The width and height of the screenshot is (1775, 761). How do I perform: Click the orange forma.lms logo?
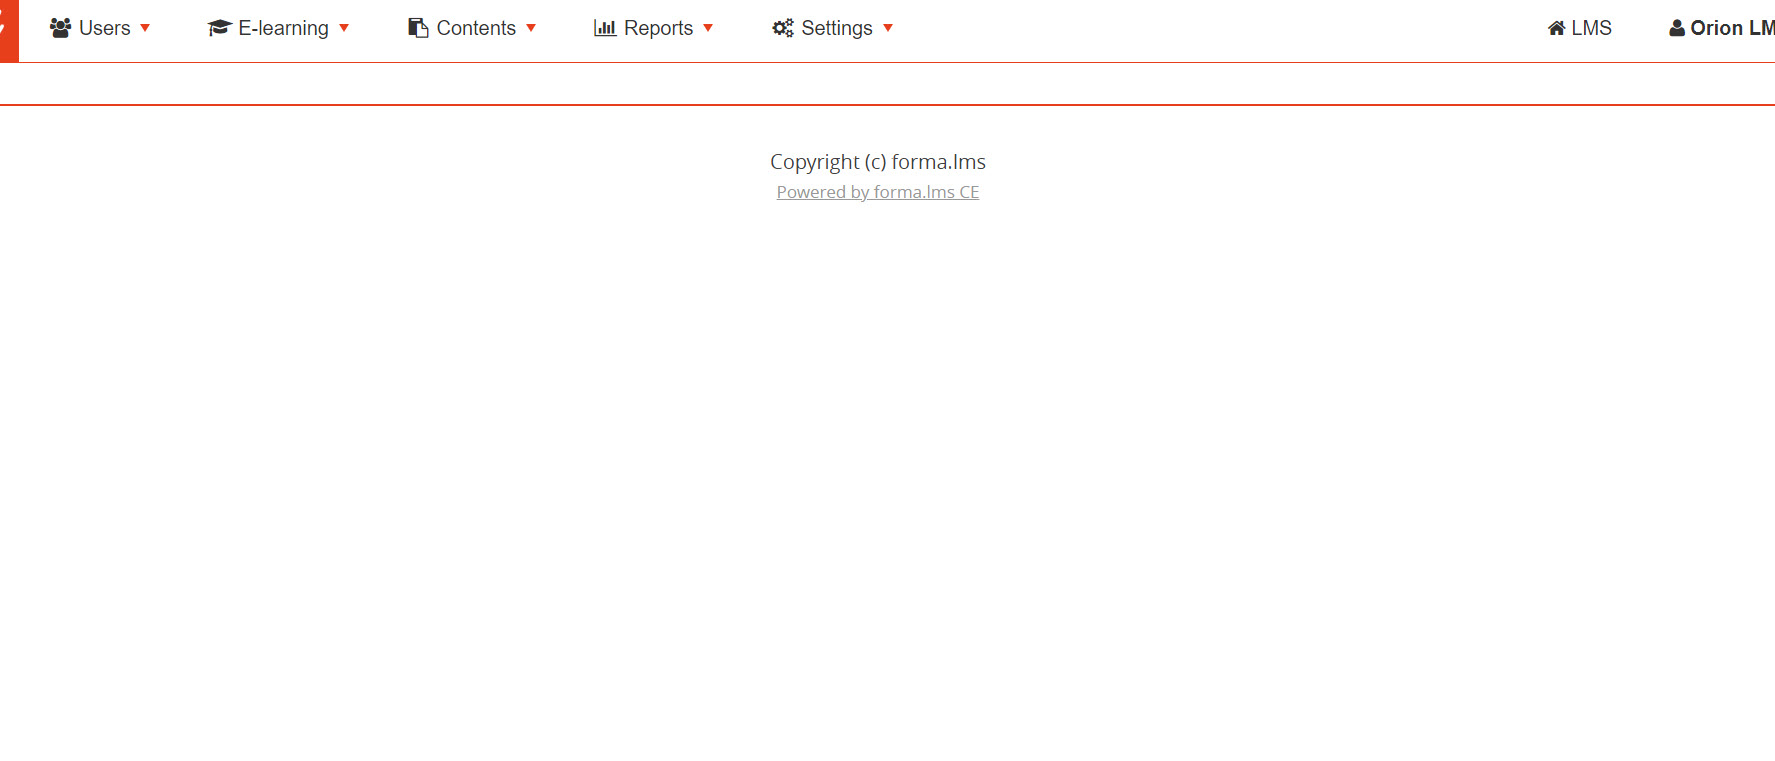tap(8, 30)
